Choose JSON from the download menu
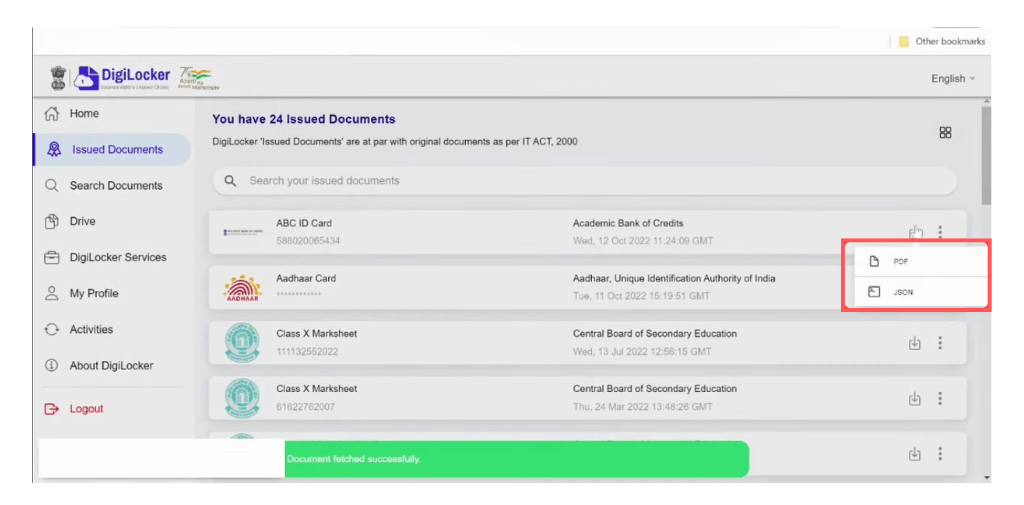Screen dimensions: 1024x505 pos(920,292)
